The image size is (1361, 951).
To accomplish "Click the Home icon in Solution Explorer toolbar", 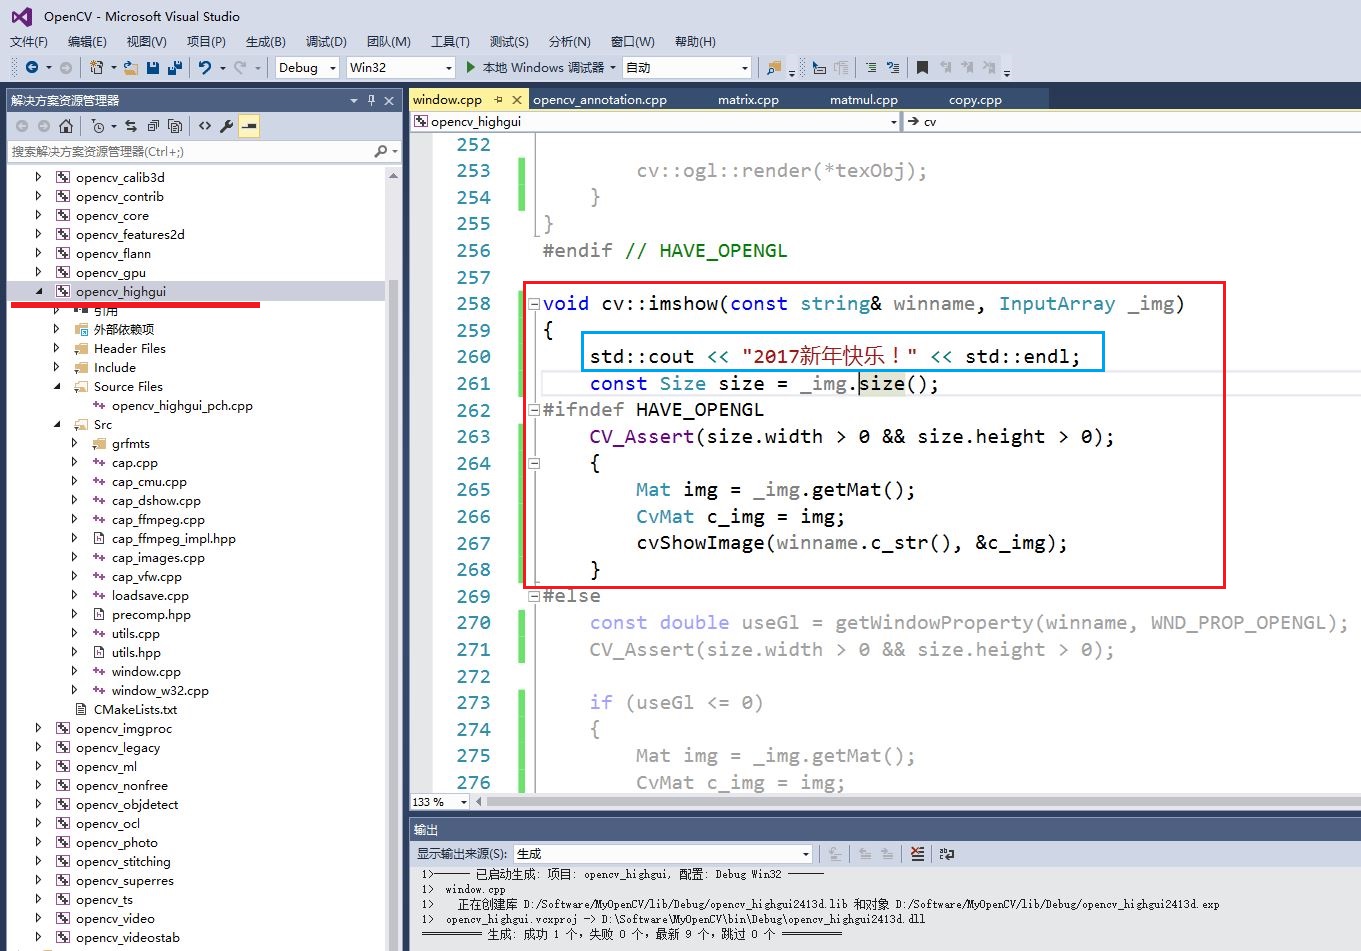I will tap(66, 126).
